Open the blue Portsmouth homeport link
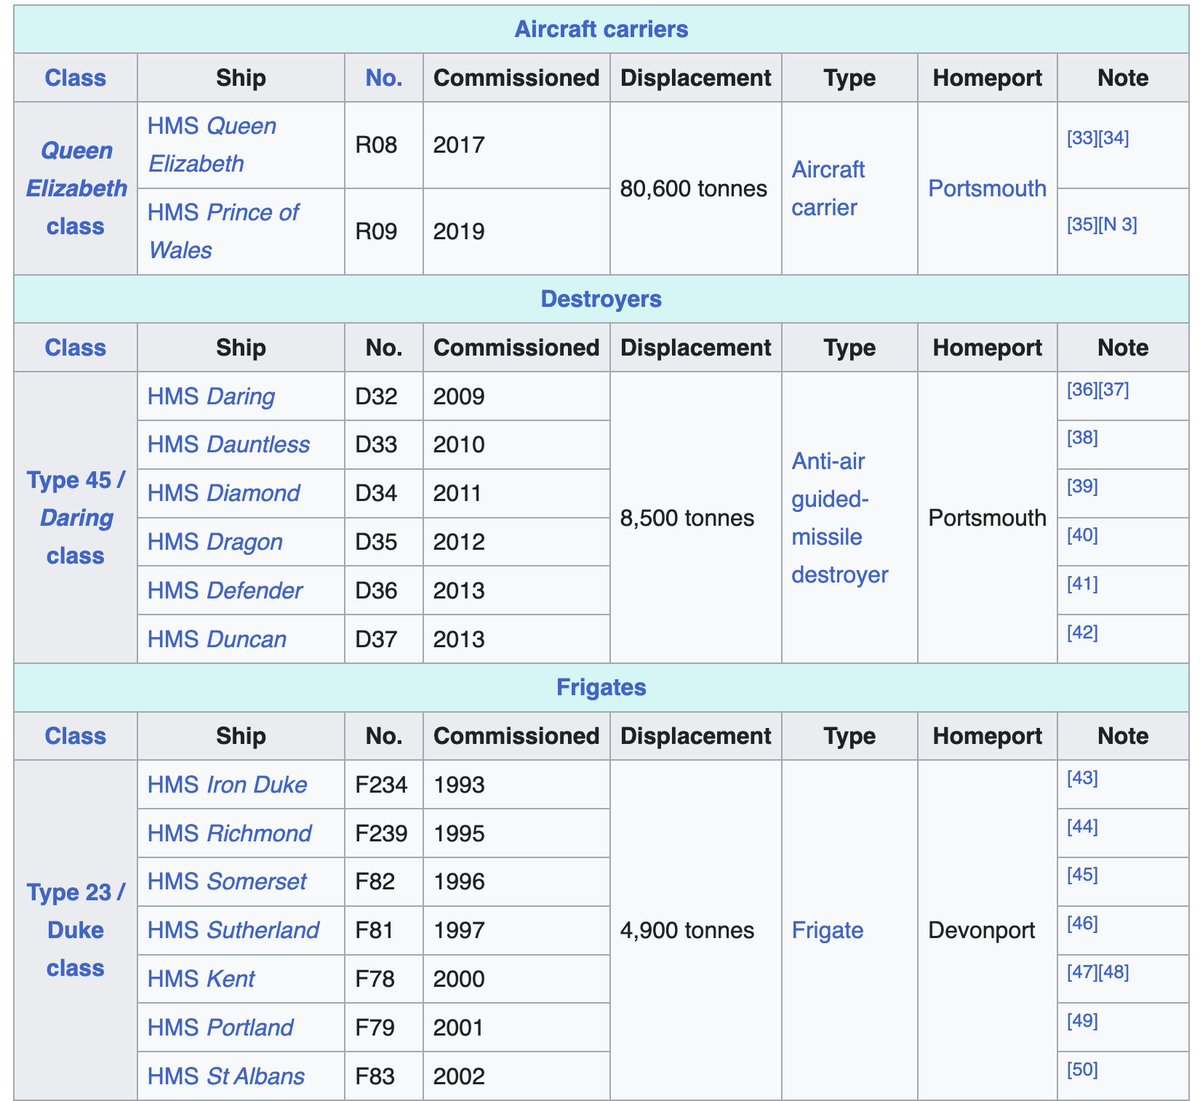 coord(987,188)
